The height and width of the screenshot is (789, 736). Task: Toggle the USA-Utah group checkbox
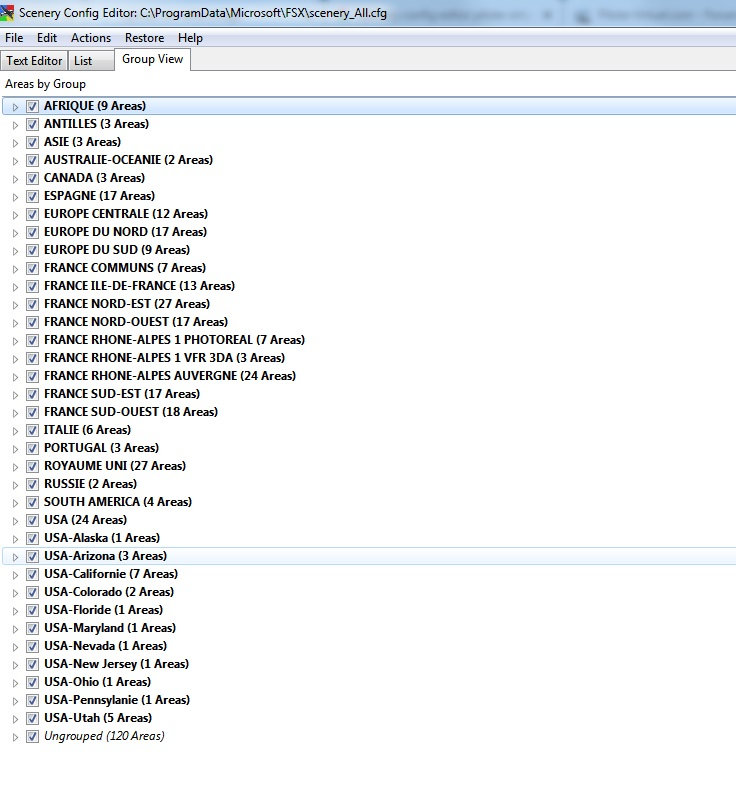click(x=32, y=718)
